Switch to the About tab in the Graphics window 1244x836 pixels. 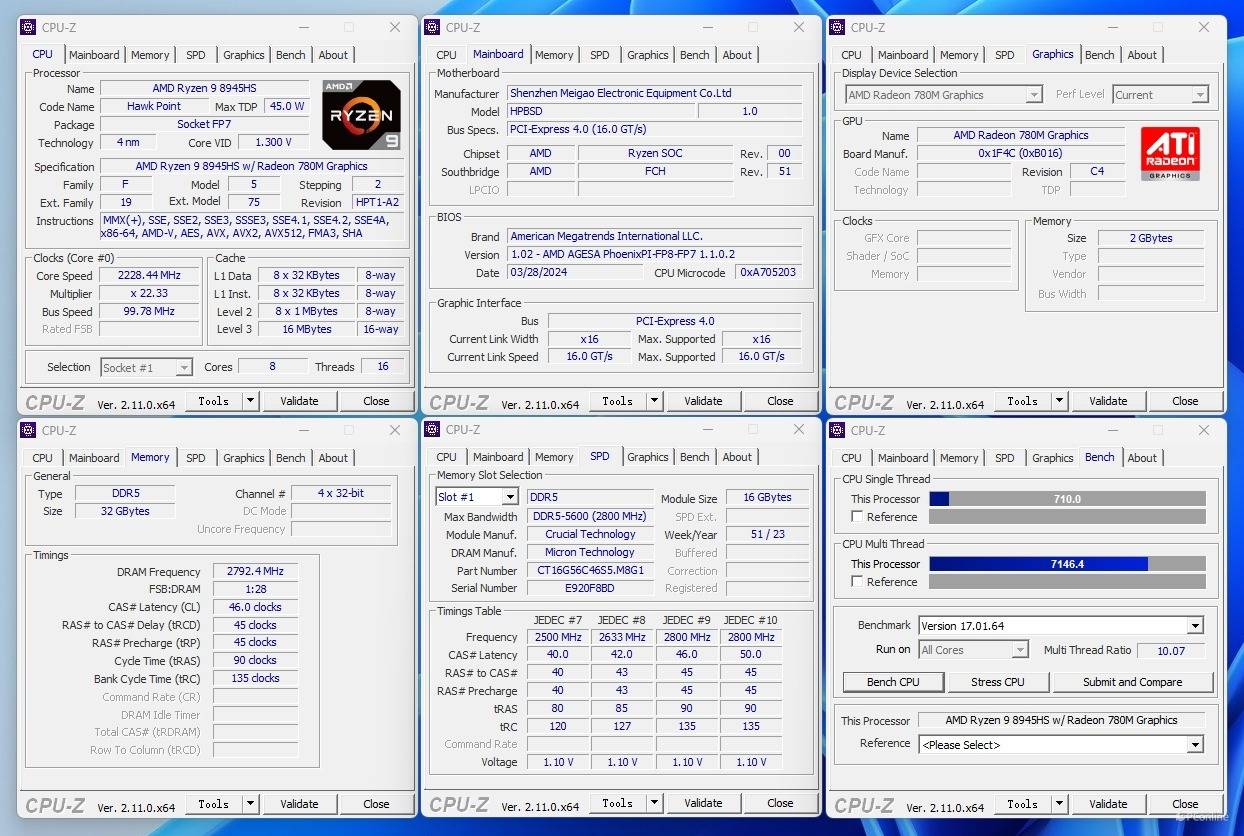(x=1142, y=55)
